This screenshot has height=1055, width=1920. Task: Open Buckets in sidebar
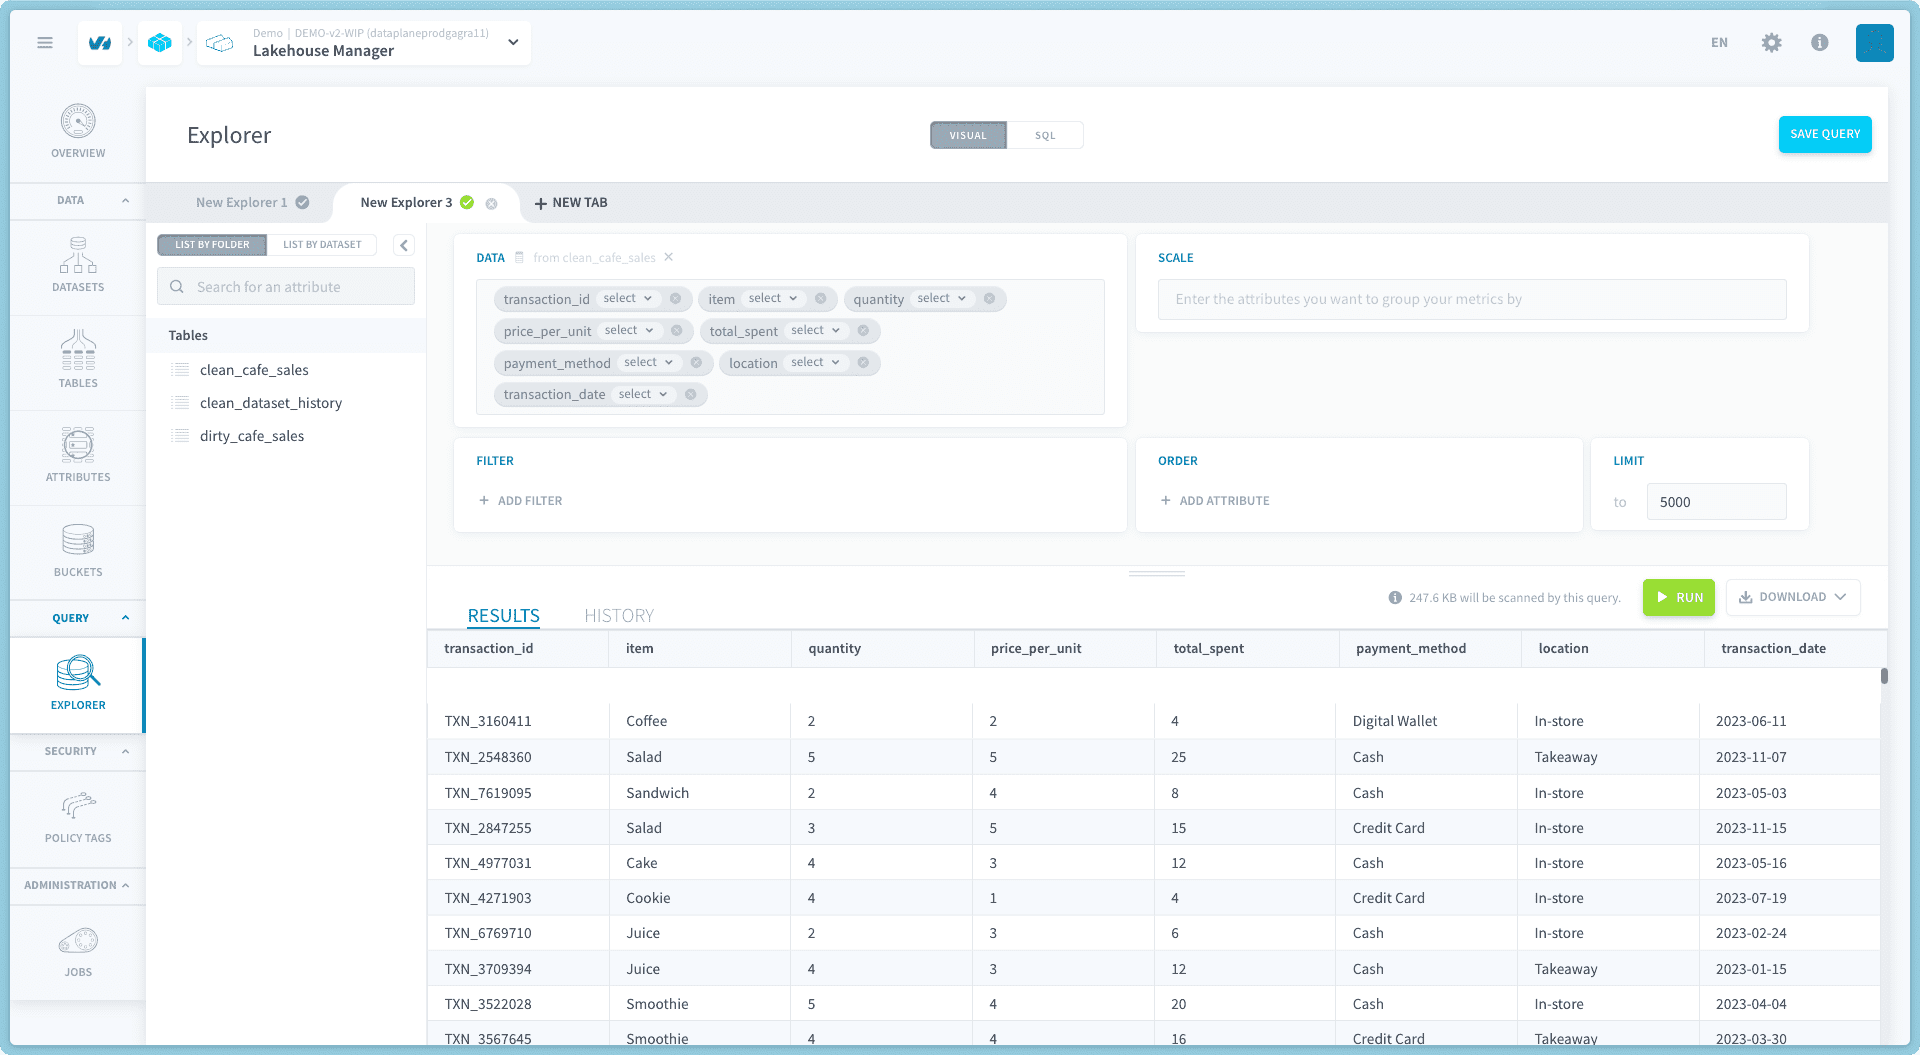[x=78, y=551]
